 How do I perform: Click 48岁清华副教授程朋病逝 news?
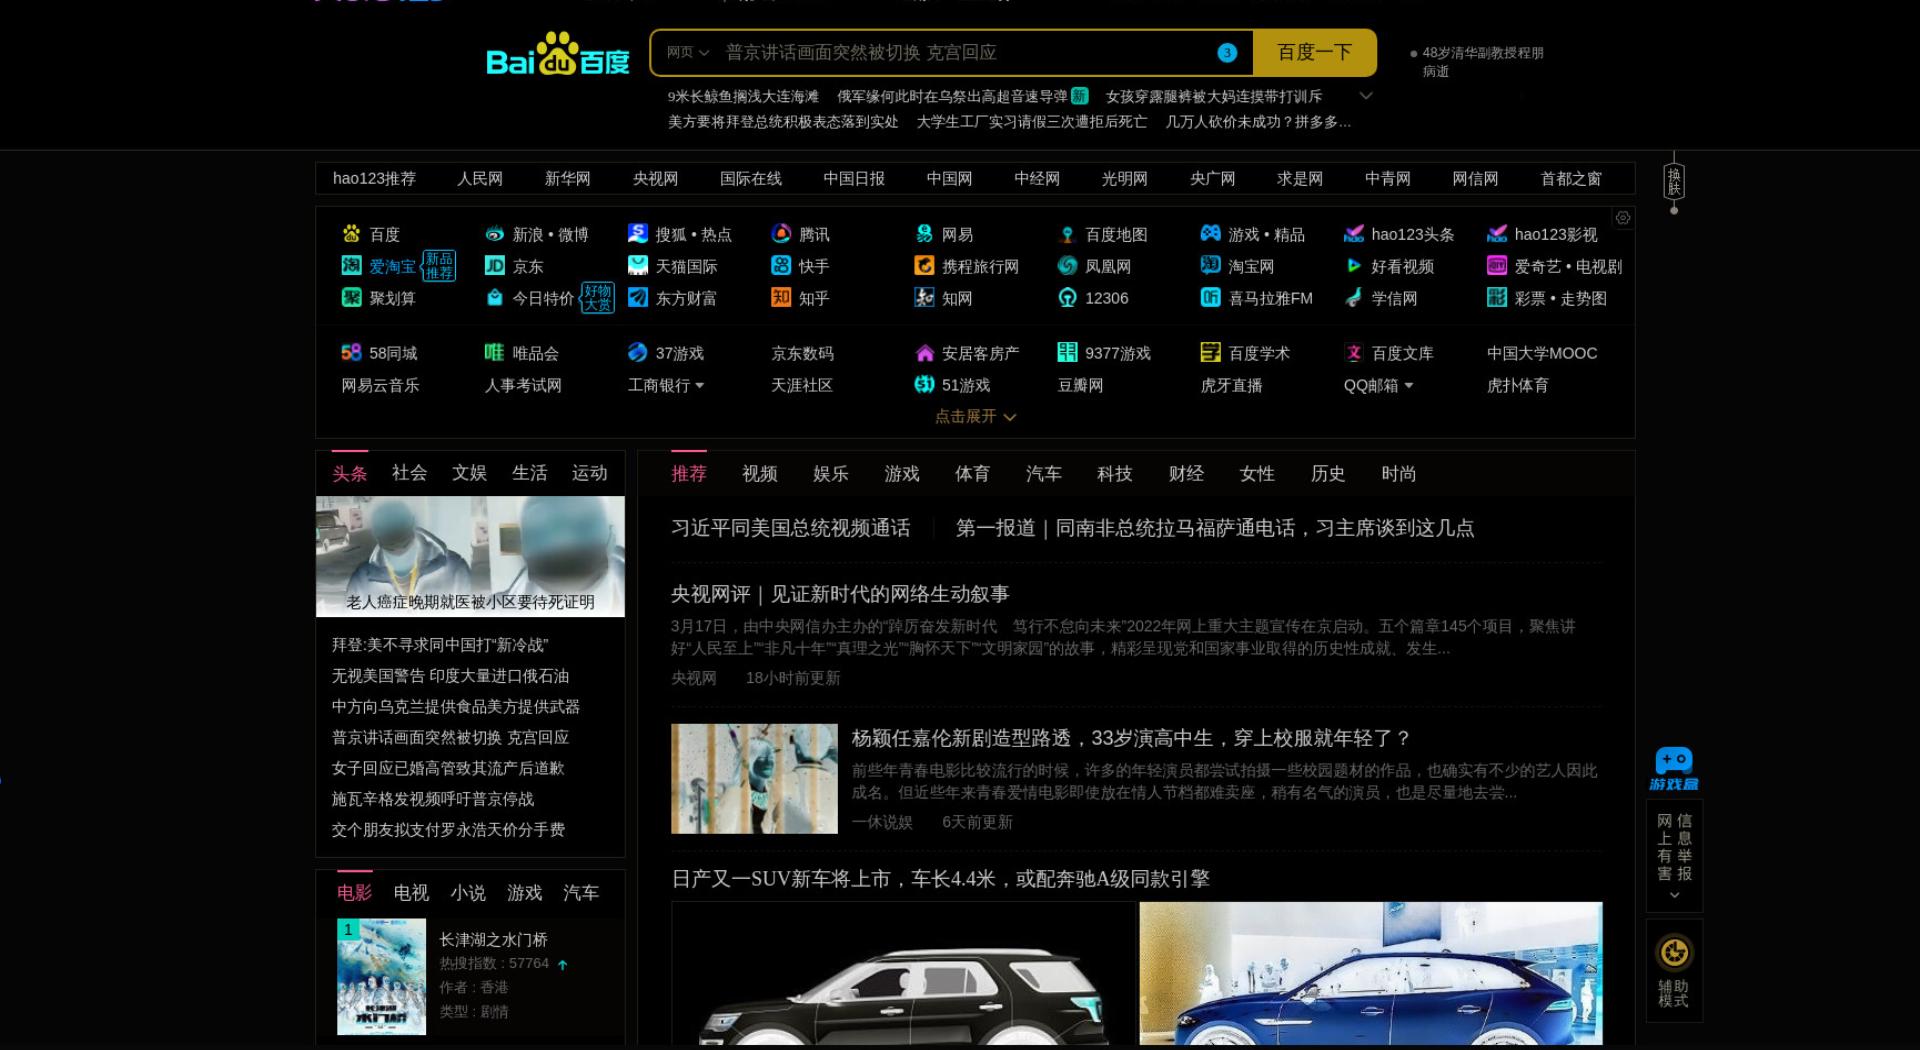[1483, 62]
